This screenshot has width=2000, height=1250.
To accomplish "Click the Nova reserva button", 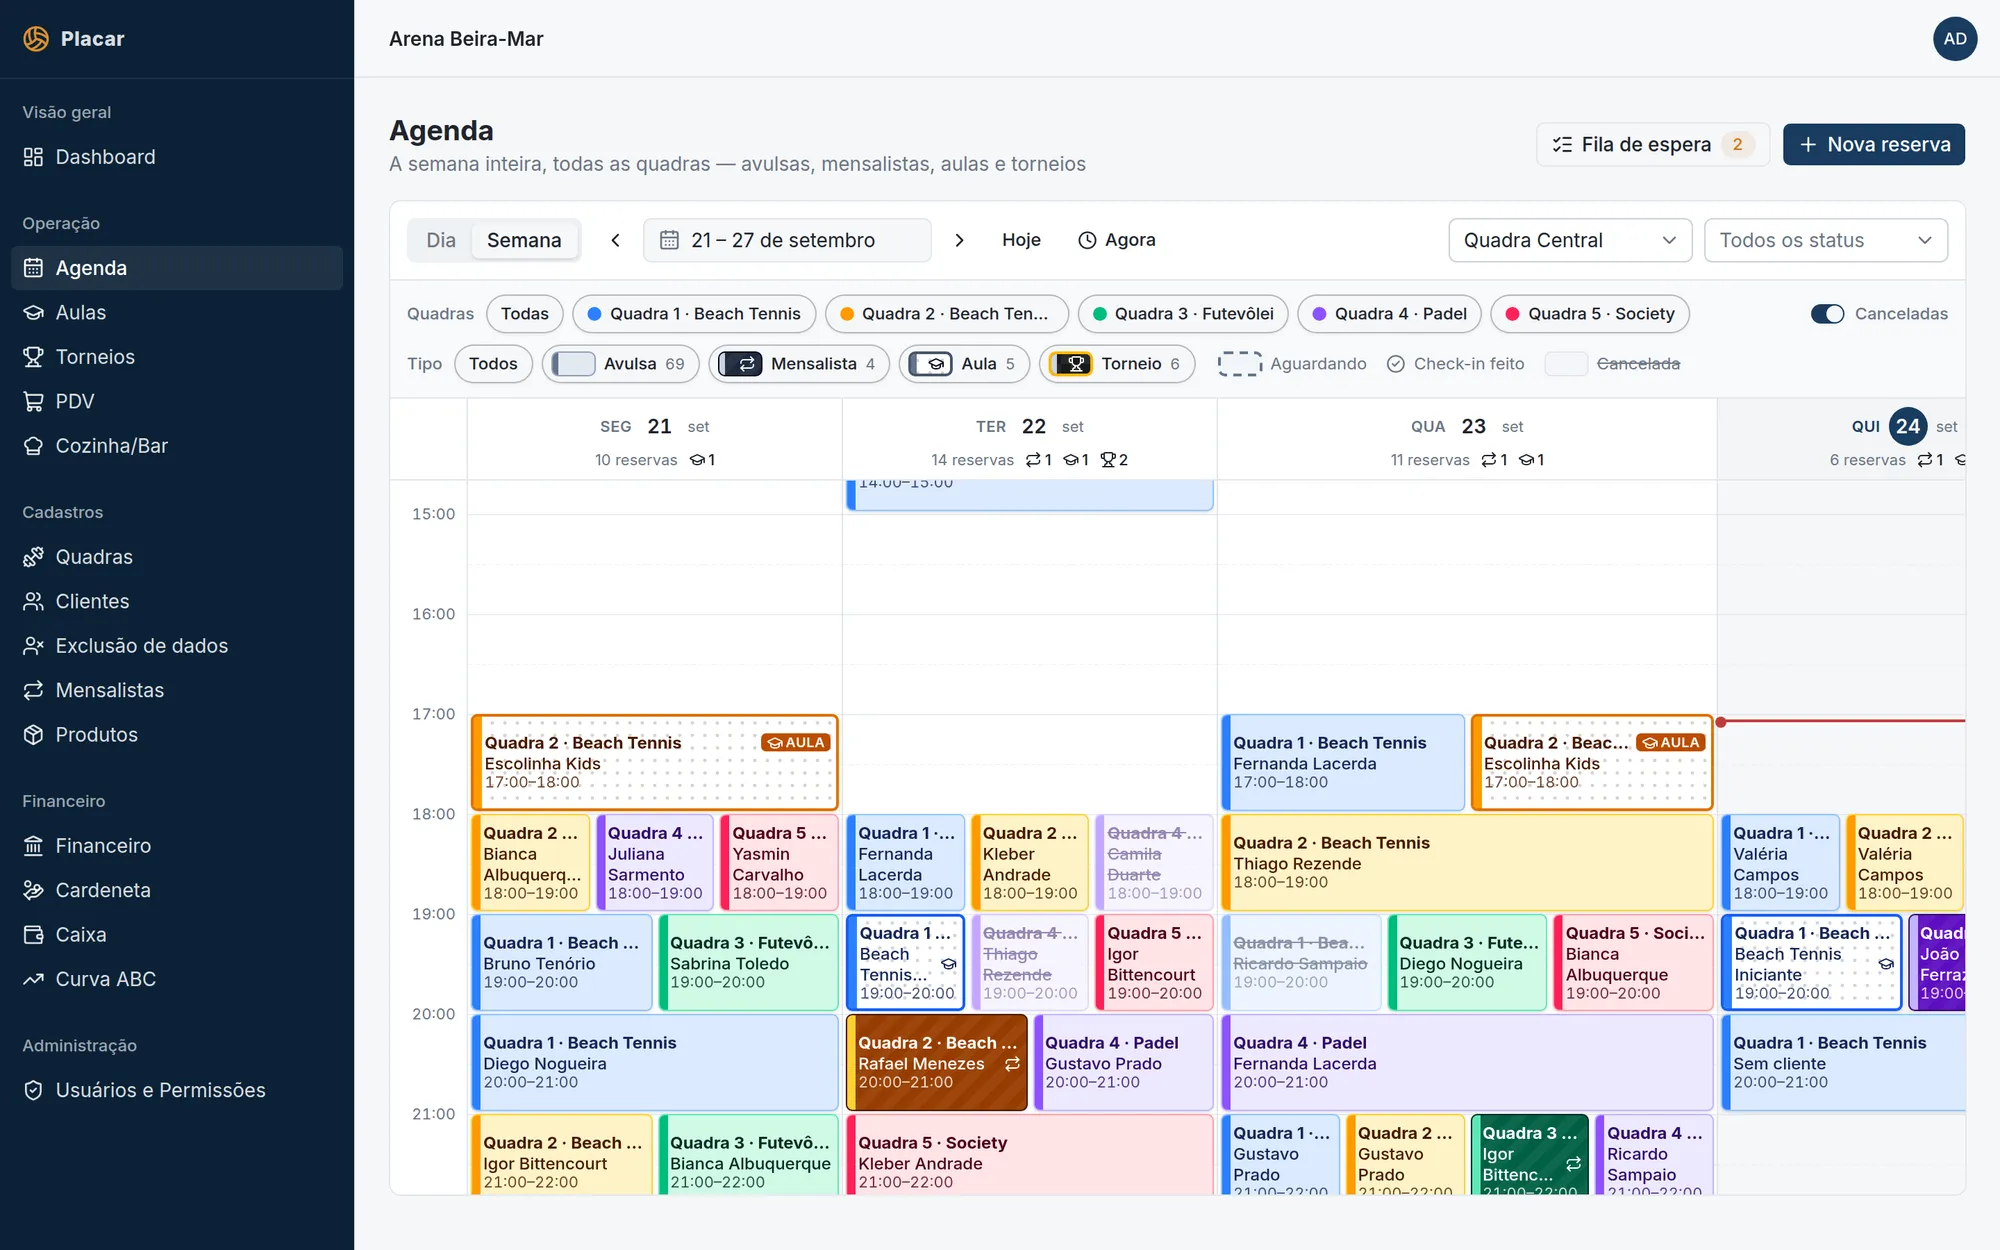I will click(x=1873, y=145).
